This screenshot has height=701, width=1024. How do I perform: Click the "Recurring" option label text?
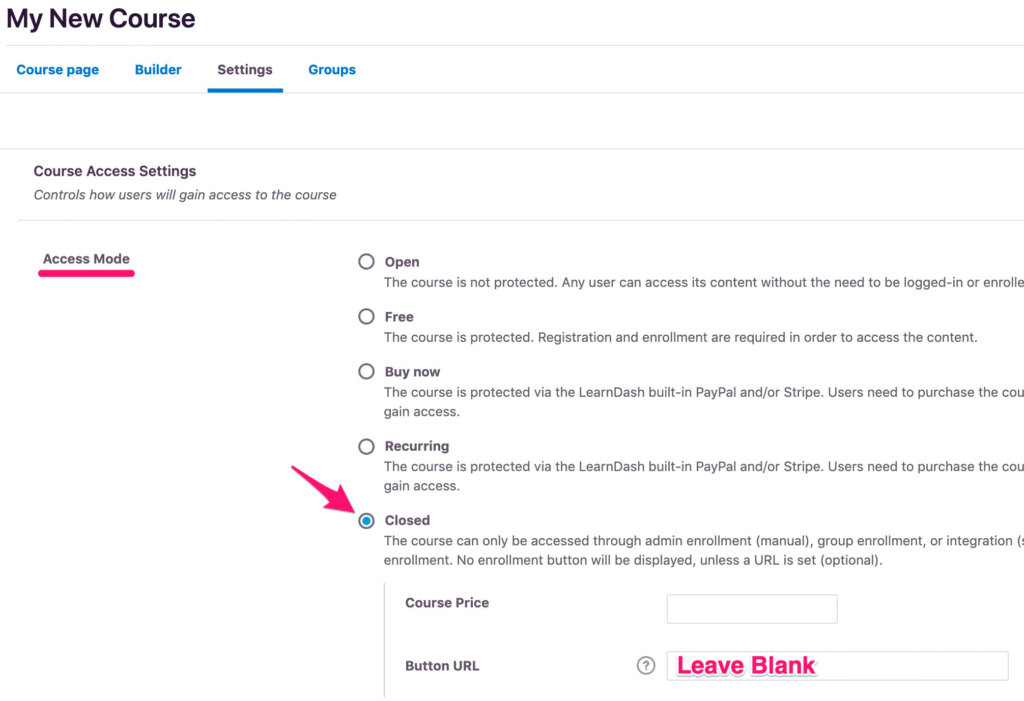pos(417,446)
